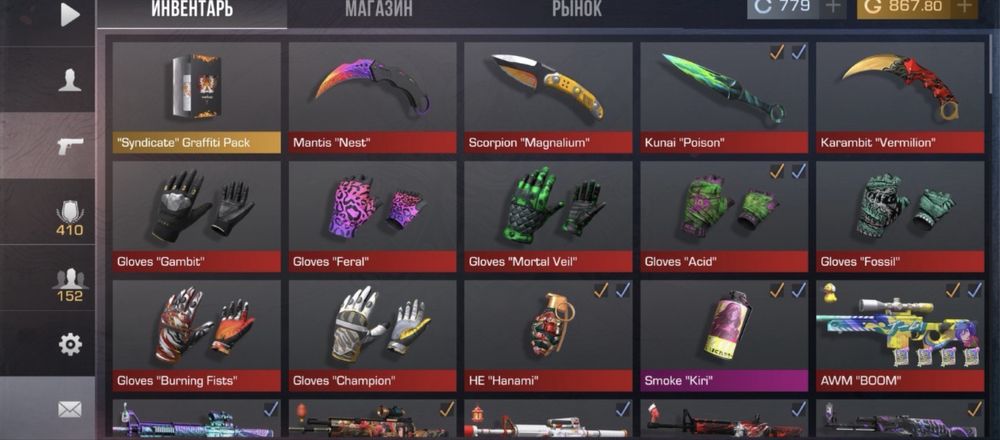This screenshot has width=1000, height=440.
Task: Open the settings gear icon
Action: tap(70, 344)
